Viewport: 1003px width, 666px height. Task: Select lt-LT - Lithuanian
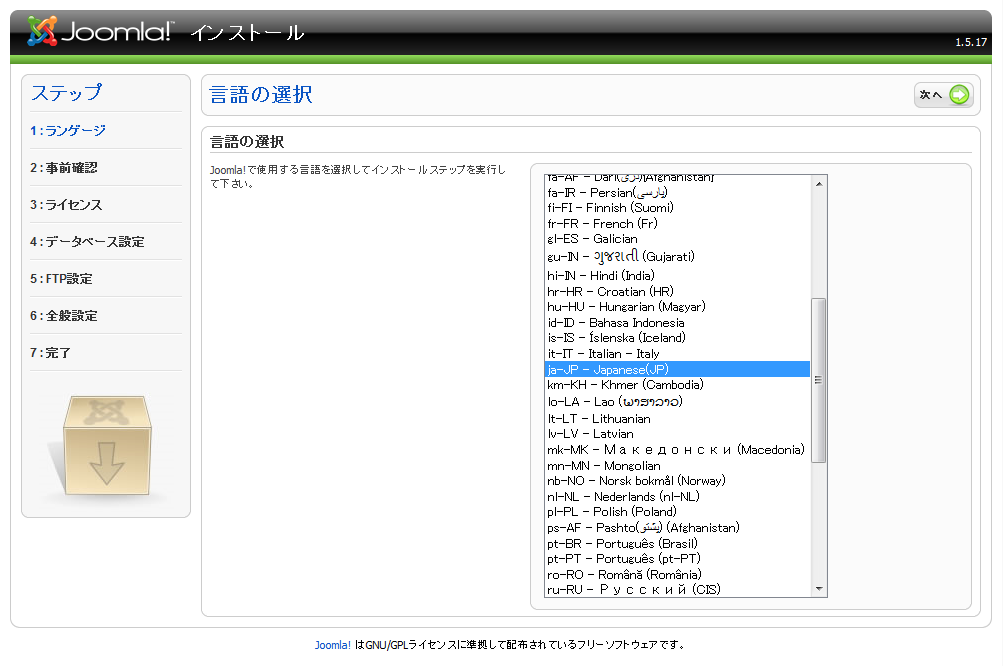pos(677,418)
